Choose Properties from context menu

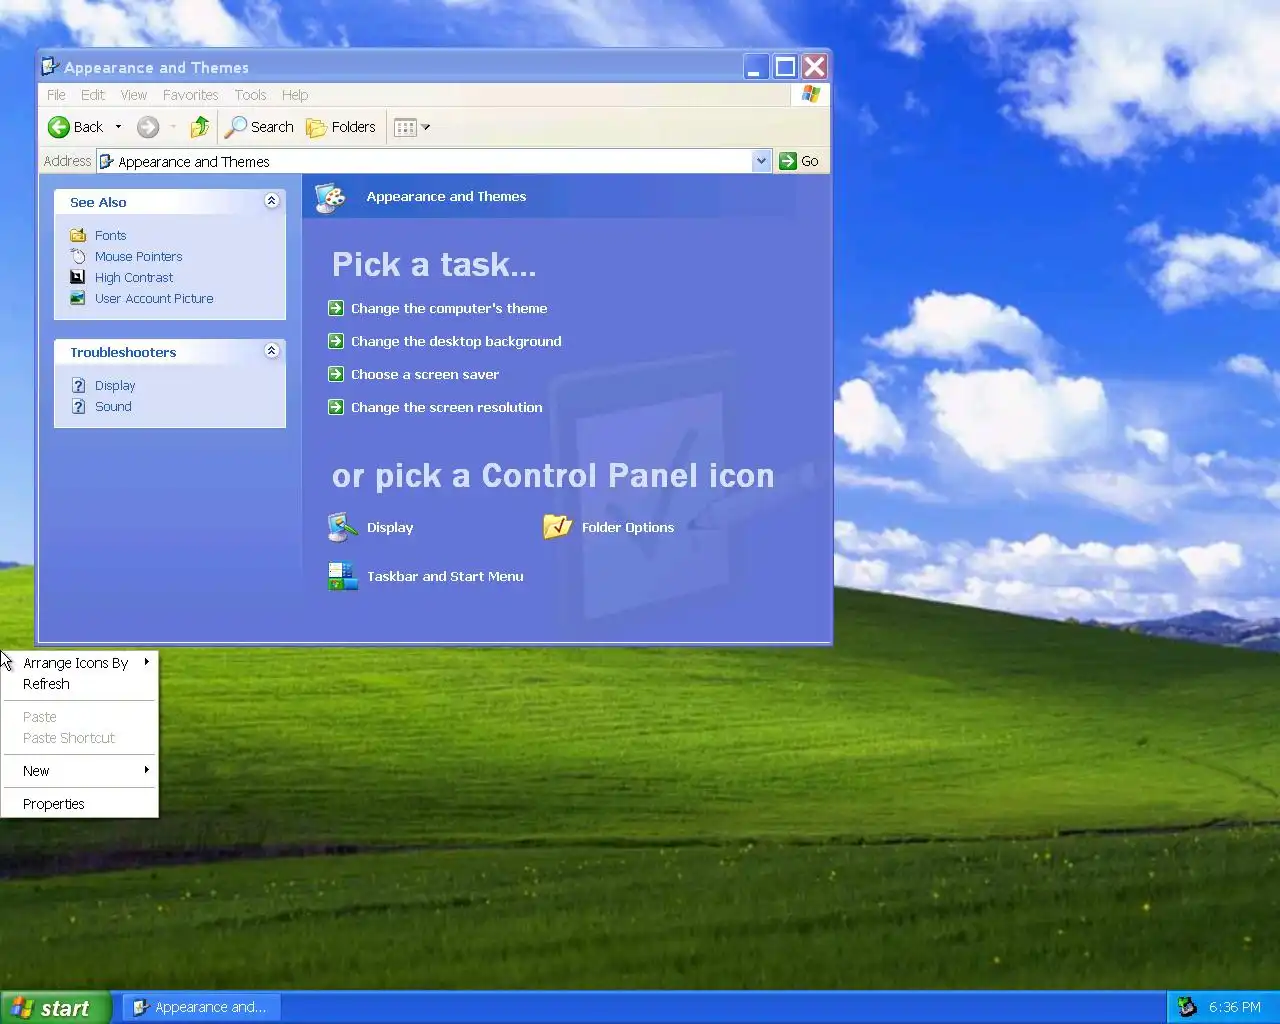pyautogui.click(x=80, y=804)
